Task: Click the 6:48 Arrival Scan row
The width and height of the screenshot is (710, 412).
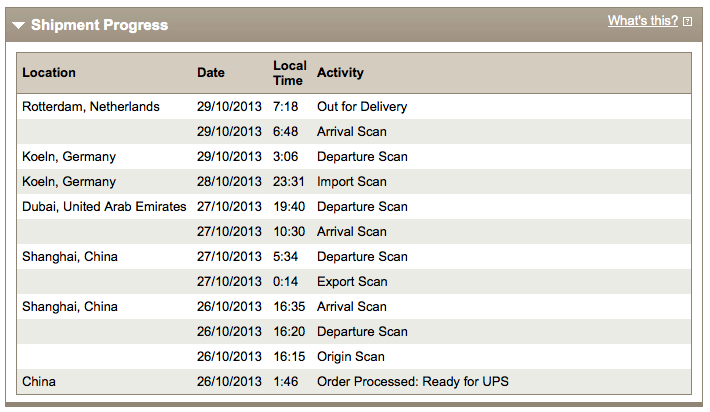Action: click(354, 132)
